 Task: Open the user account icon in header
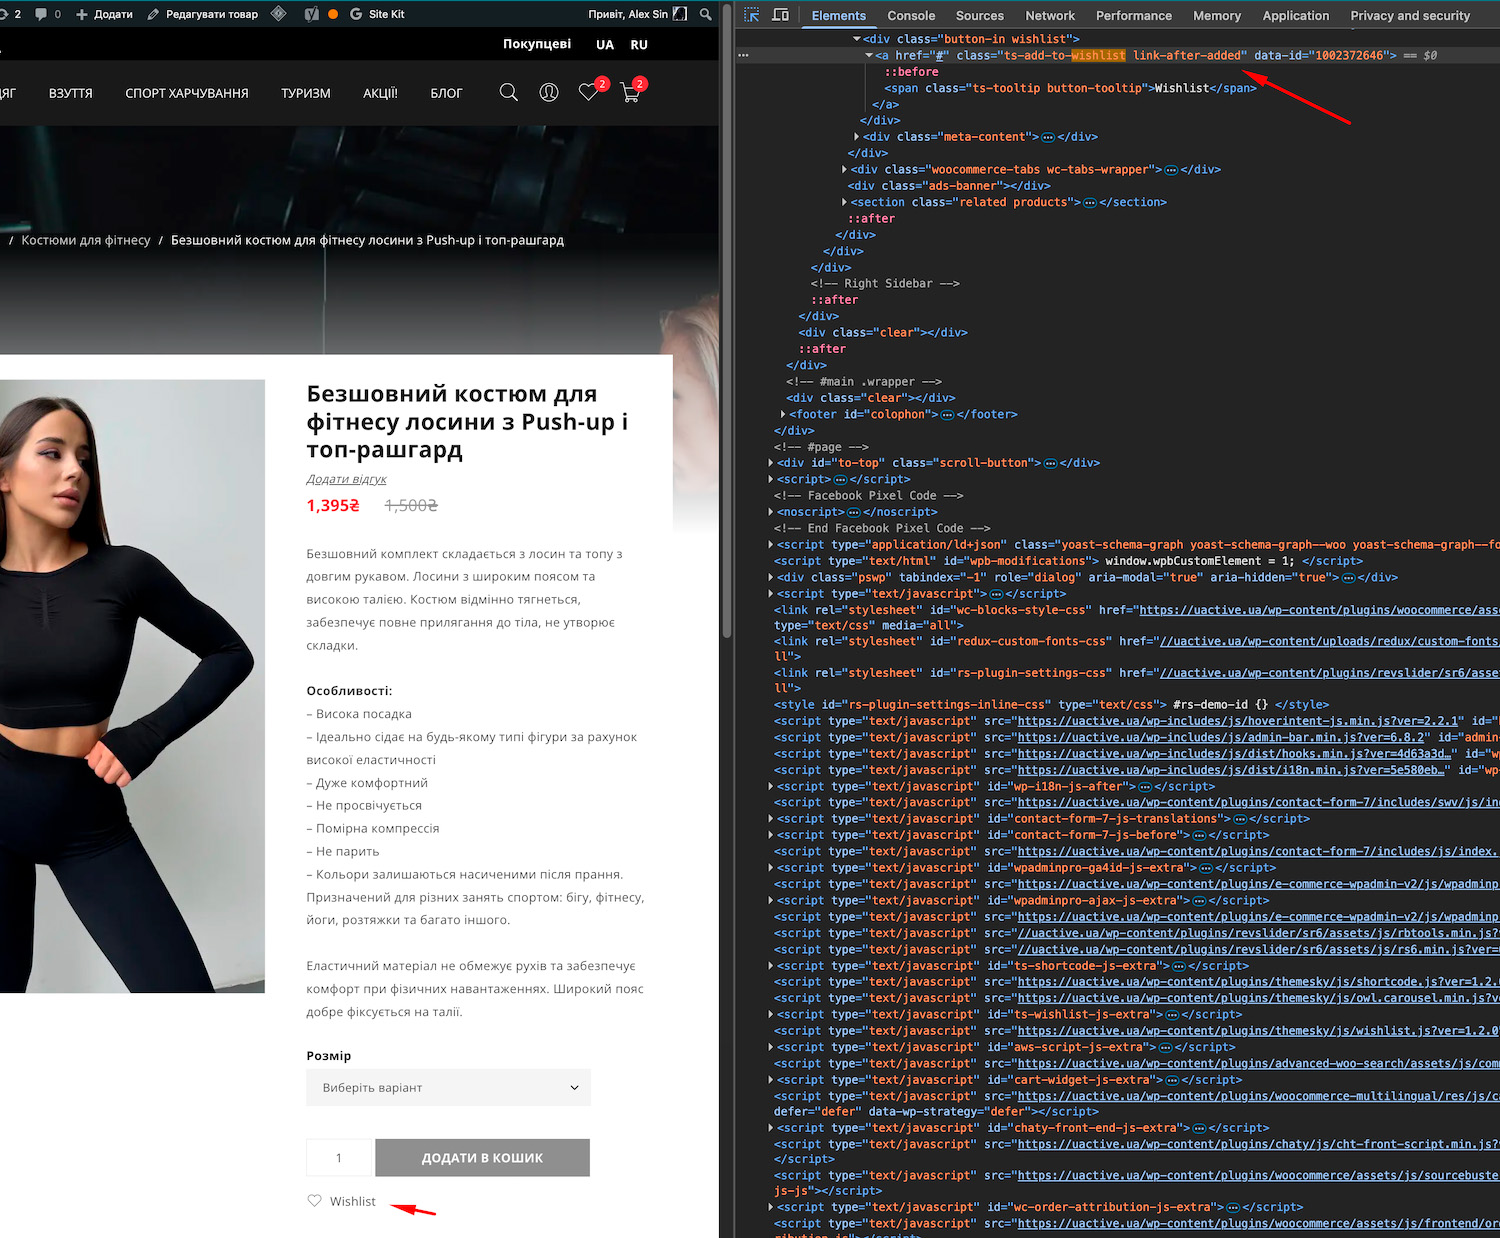click(549, 93)
